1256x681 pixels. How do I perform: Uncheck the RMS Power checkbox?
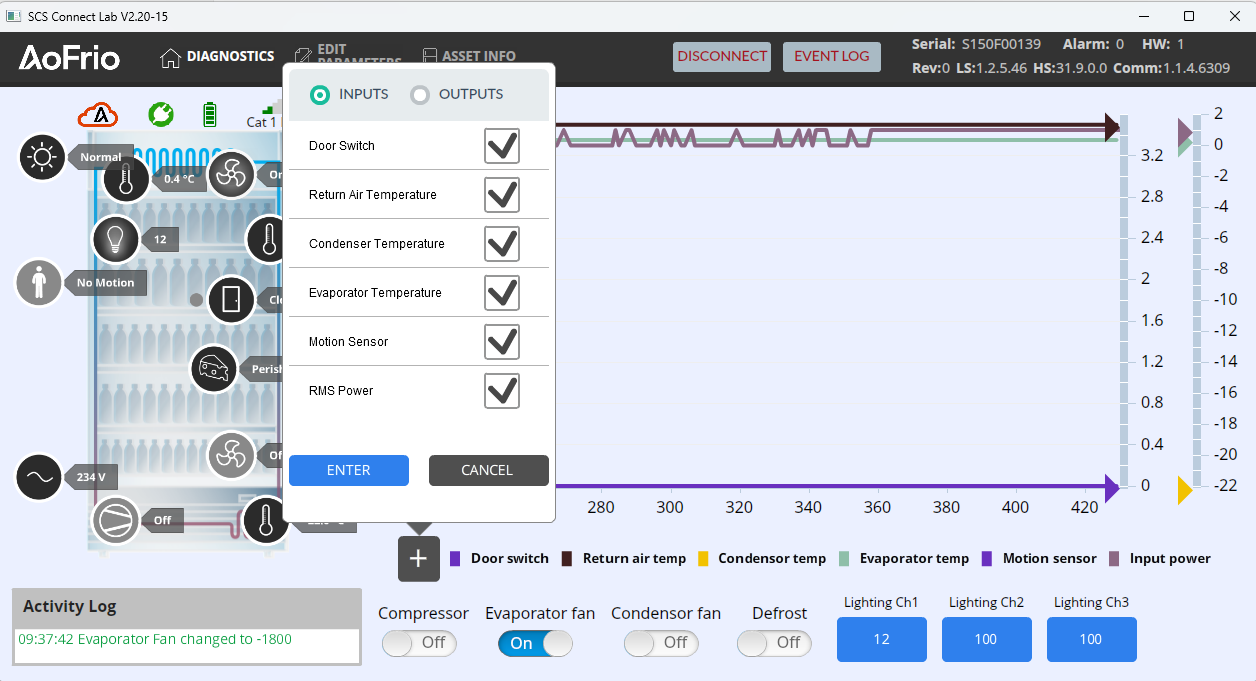point(502,390)
